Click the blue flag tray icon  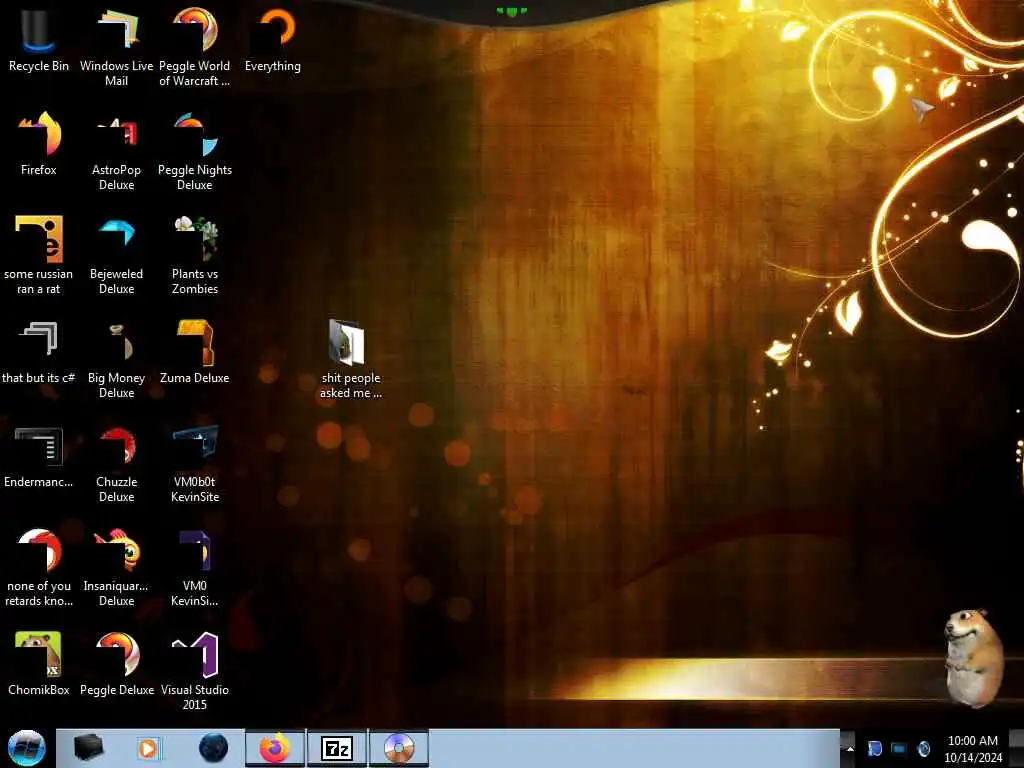click(x=874, y=748)
